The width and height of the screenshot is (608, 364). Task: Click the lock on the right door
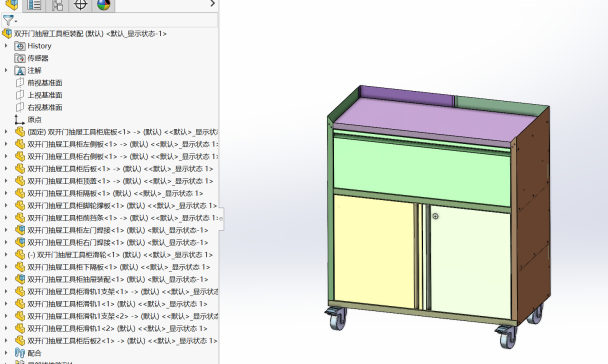tap(435, 216)
